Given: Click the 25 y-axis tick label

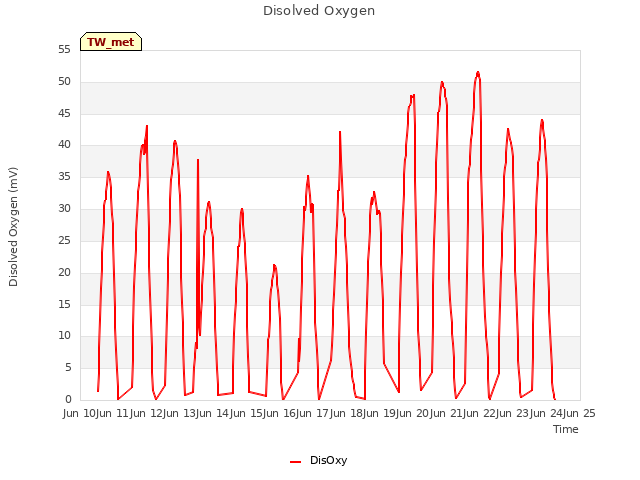Looking at the screenshot, I should [64, 240].
